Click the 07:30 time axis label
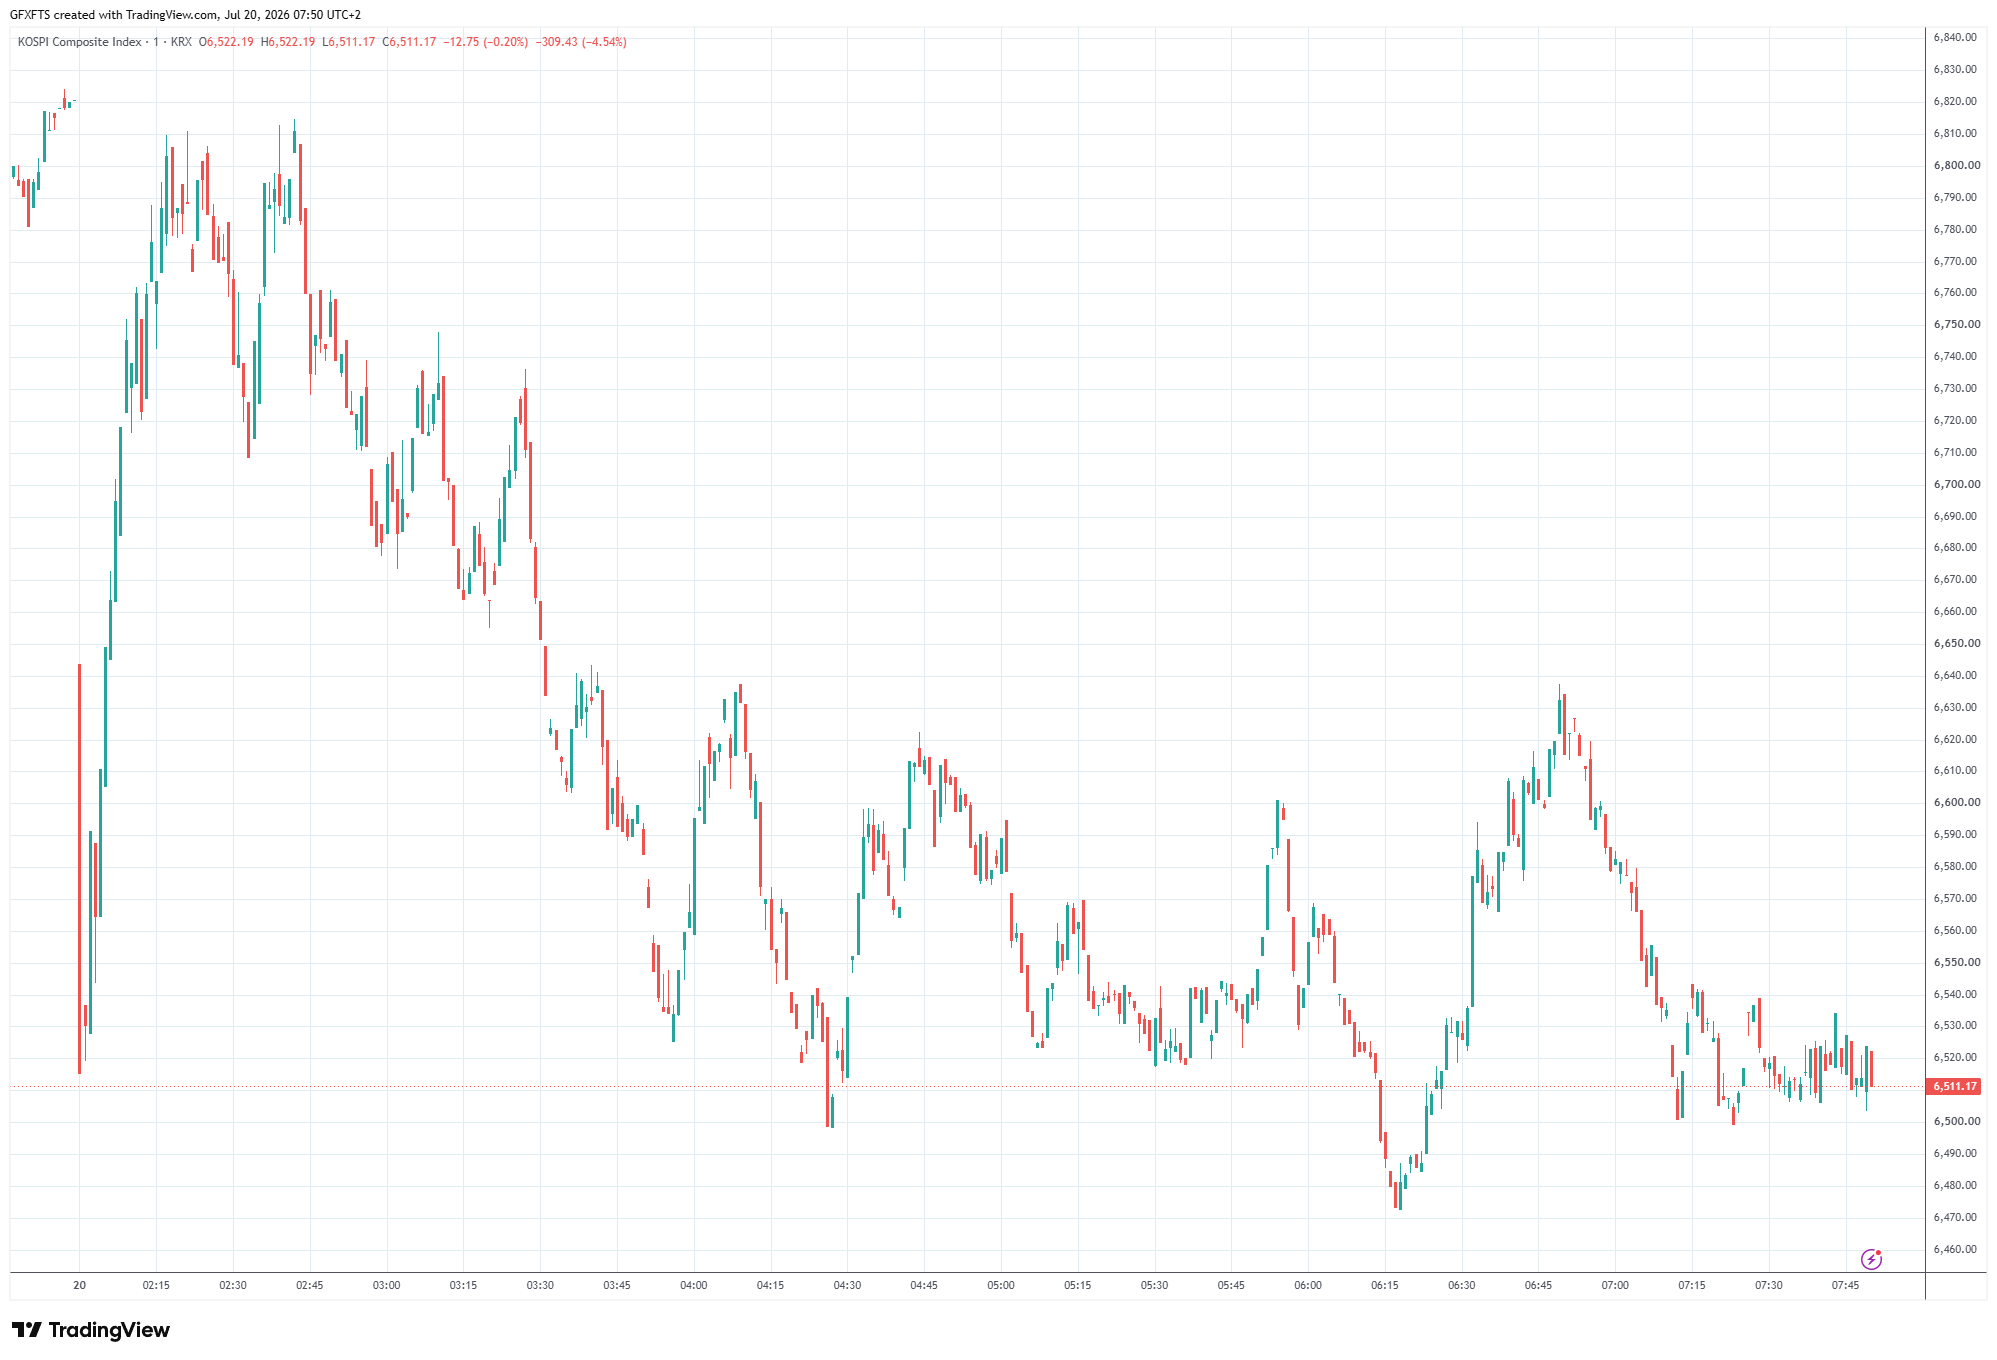1997x1360 pixels. 1769,1286
